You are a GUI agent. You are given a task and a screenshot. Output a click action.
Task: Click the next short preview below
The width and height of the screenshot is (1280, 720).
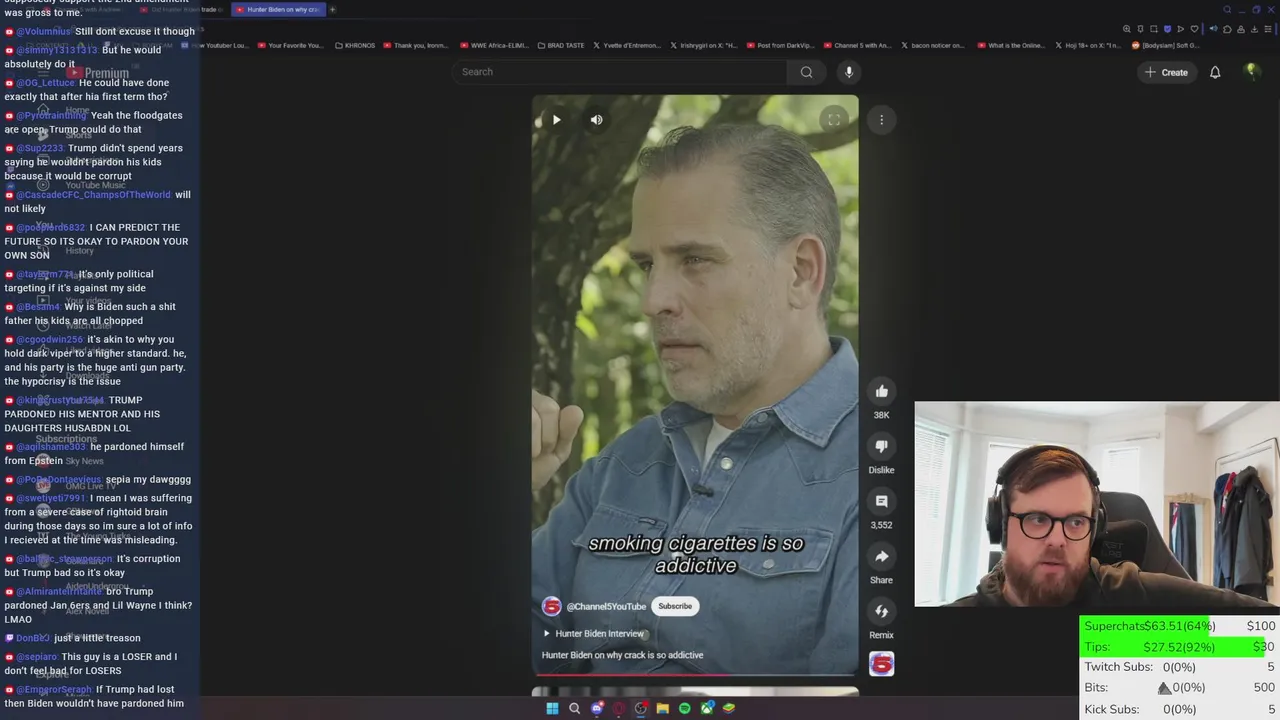pyautogui.click(x=695, y=691)
